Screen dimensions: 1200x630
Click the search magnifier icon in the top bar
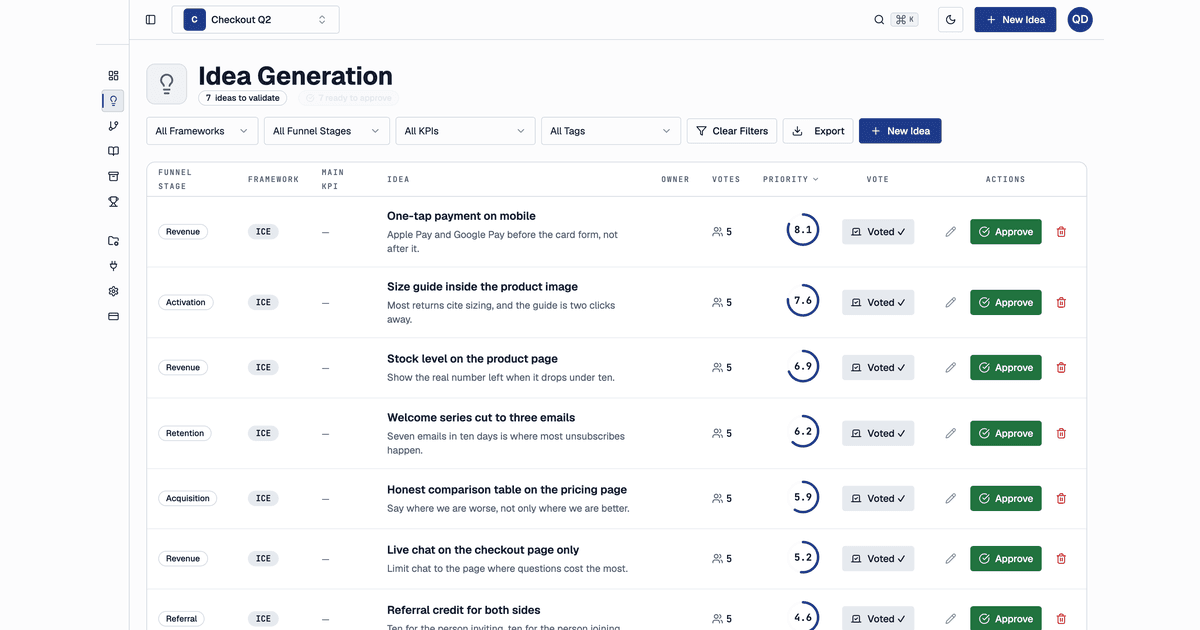pyautogui.click(x=879, y=19)
